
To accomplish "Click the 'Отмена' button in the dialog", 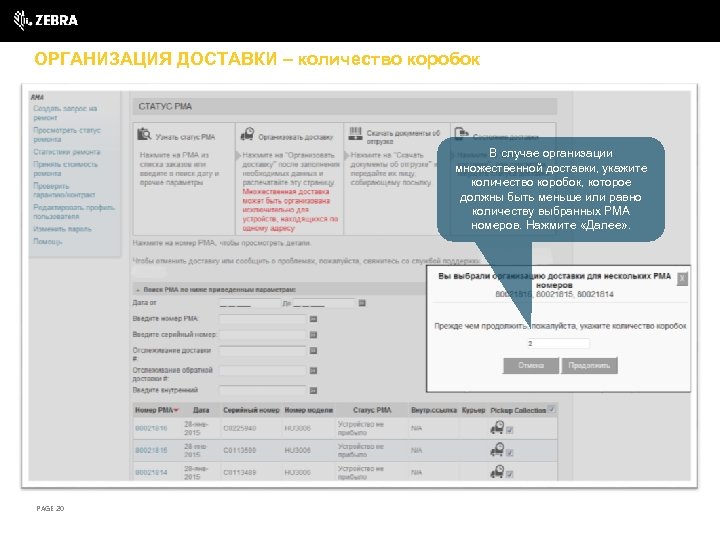I will (531, 366).
